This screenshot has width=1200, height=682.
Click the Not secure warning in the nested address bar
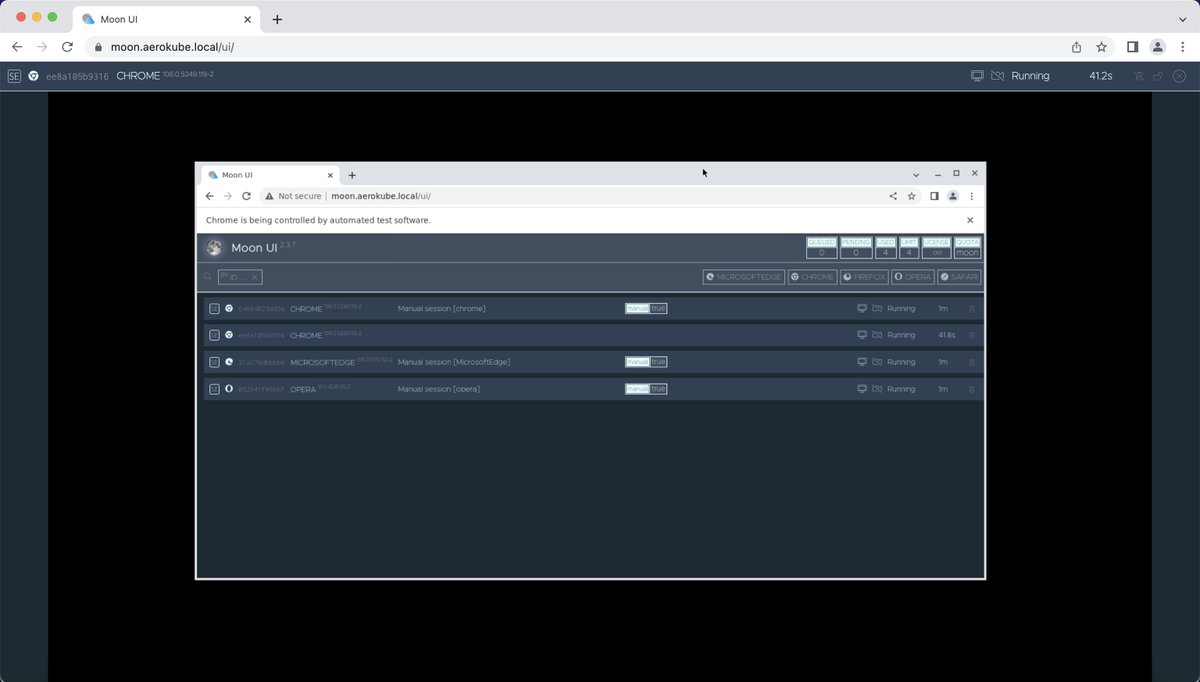tap(293, 196)
